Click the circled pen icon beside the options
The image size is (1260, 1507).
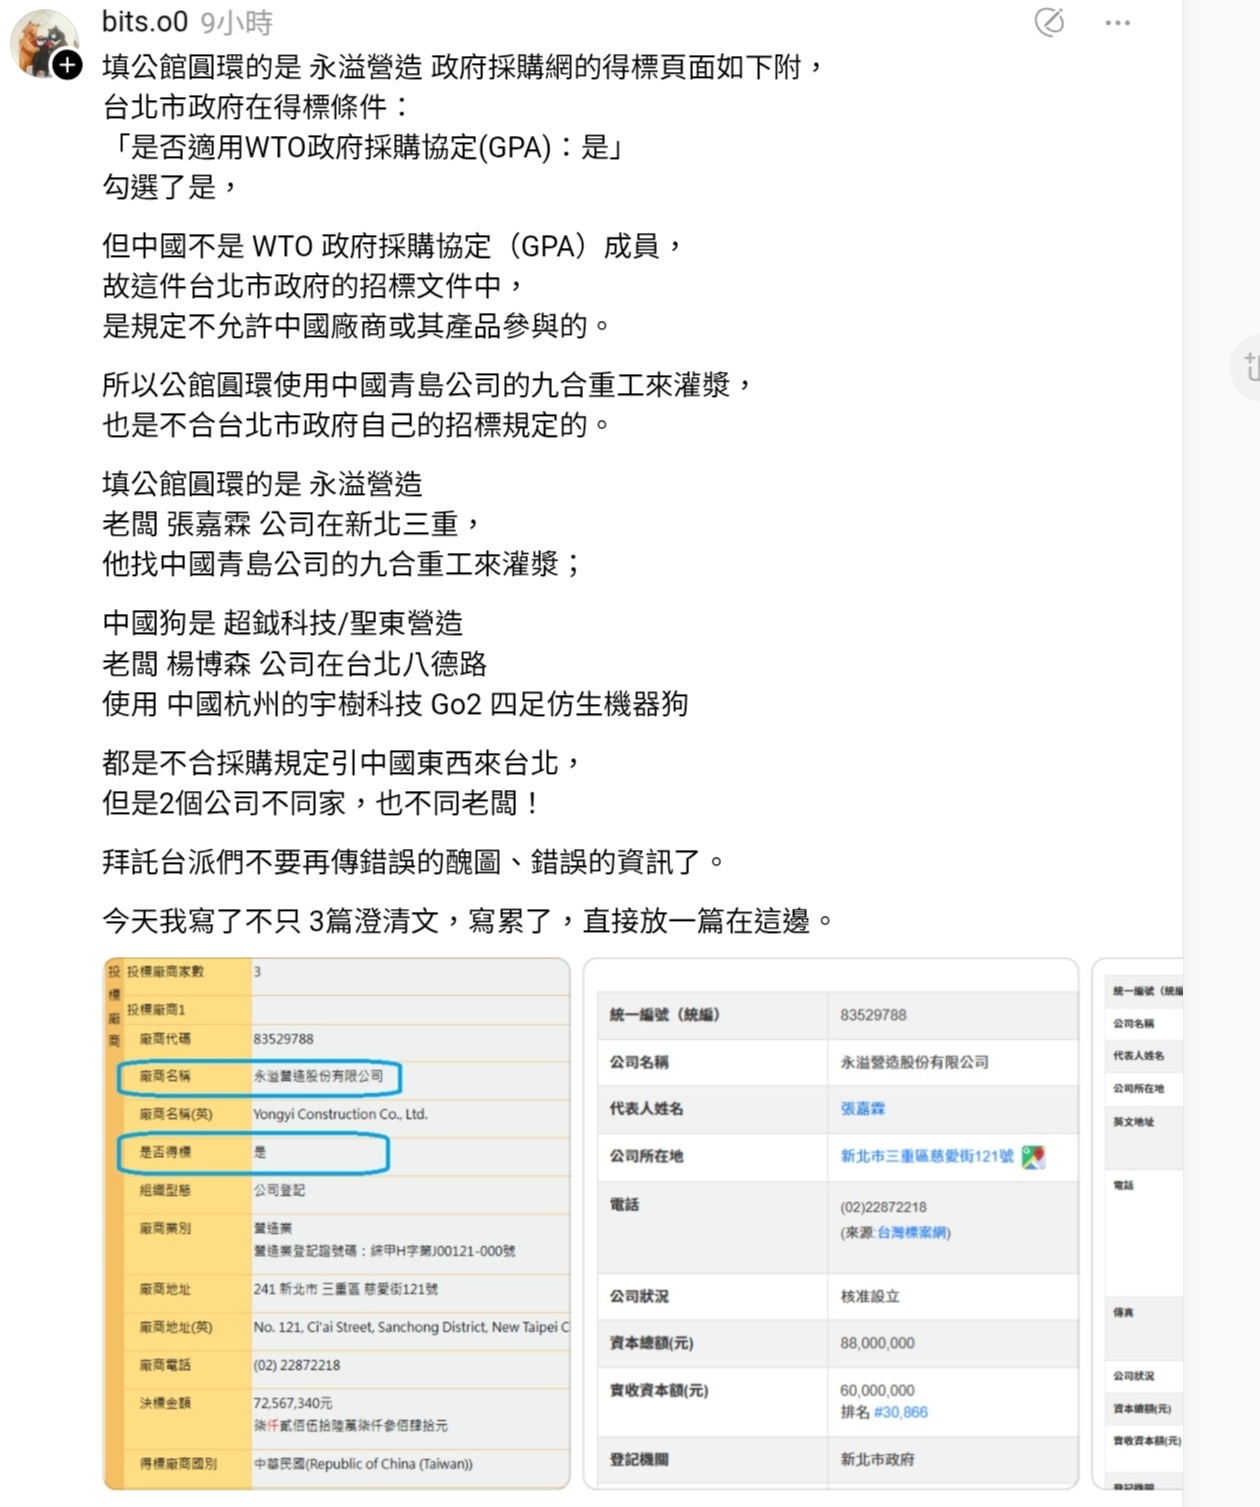1049,22
